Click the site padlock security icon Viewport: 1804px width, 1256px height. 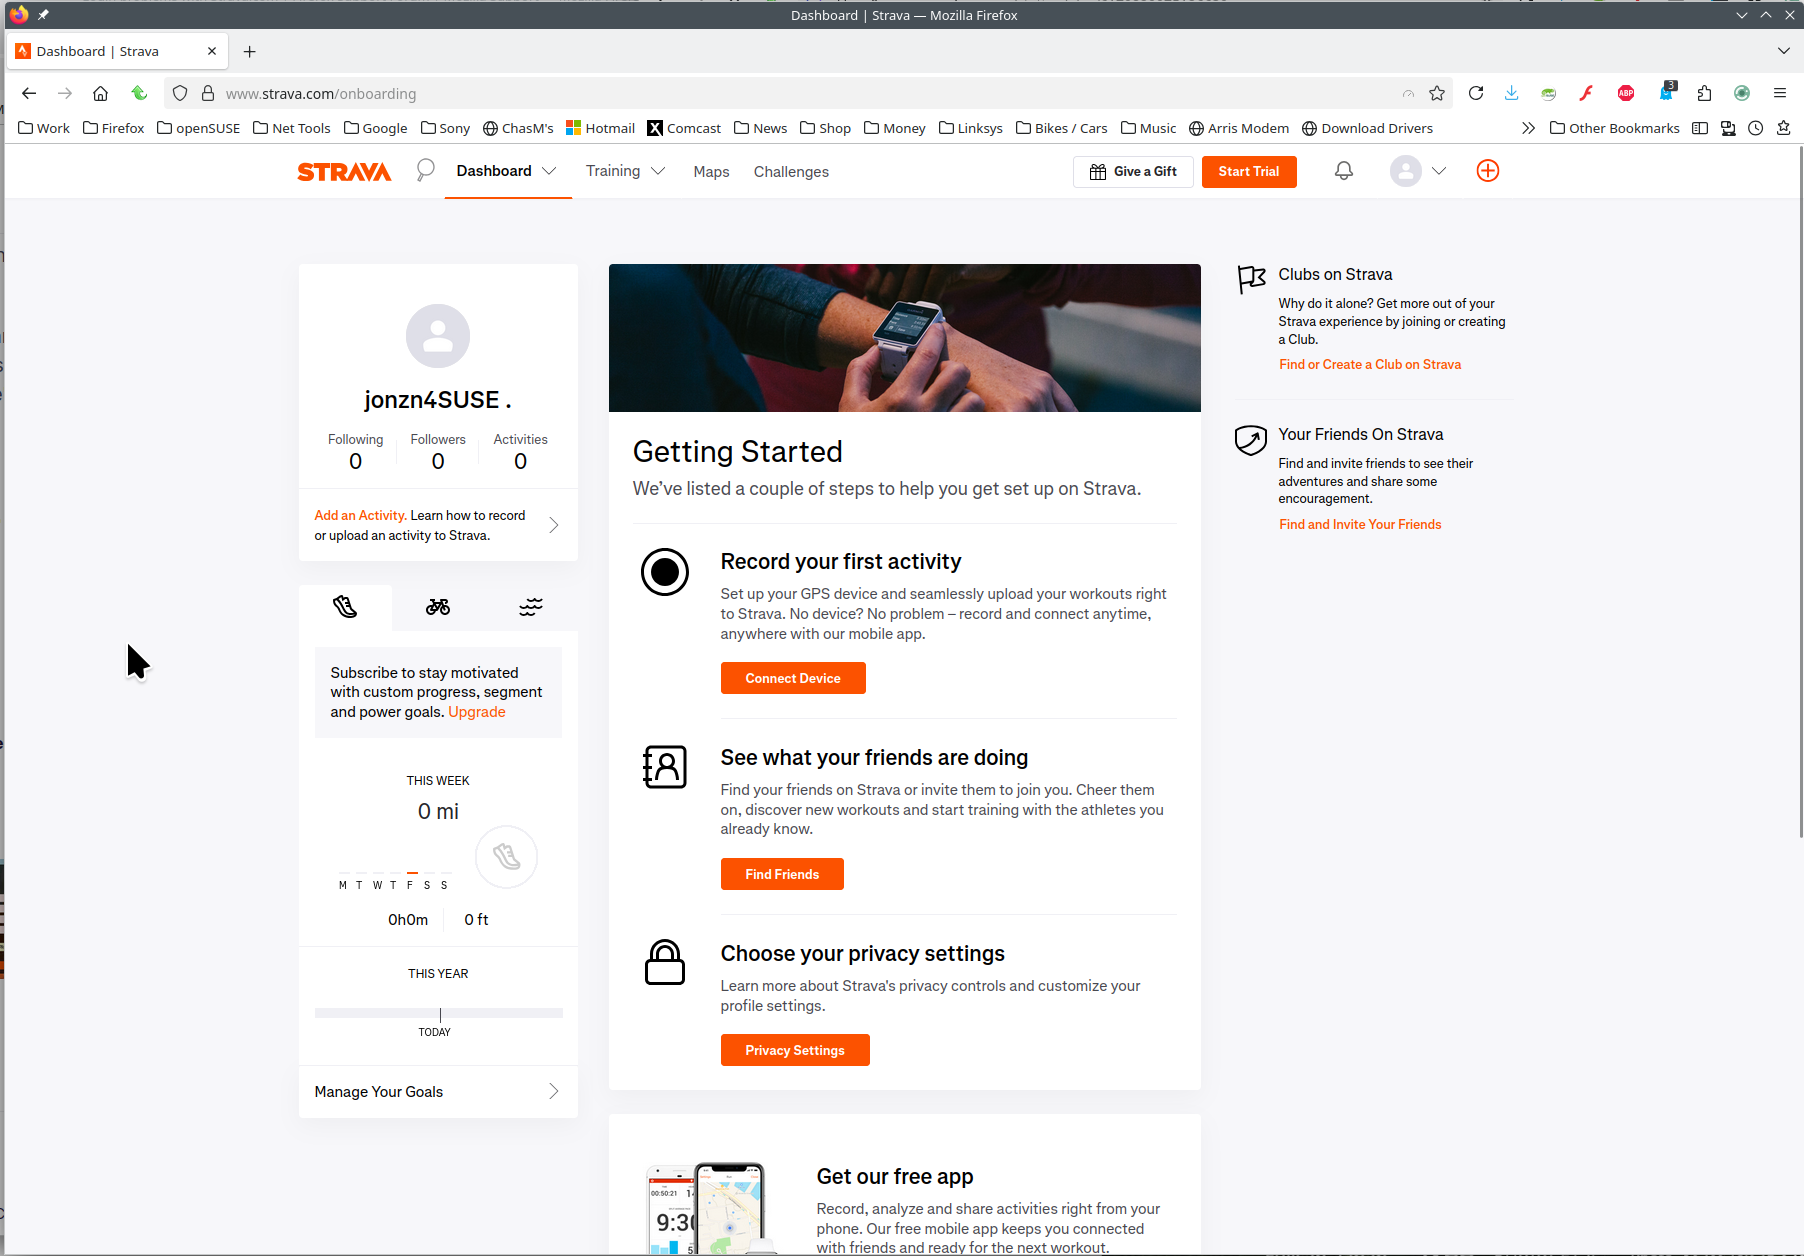tap(208, 93)
